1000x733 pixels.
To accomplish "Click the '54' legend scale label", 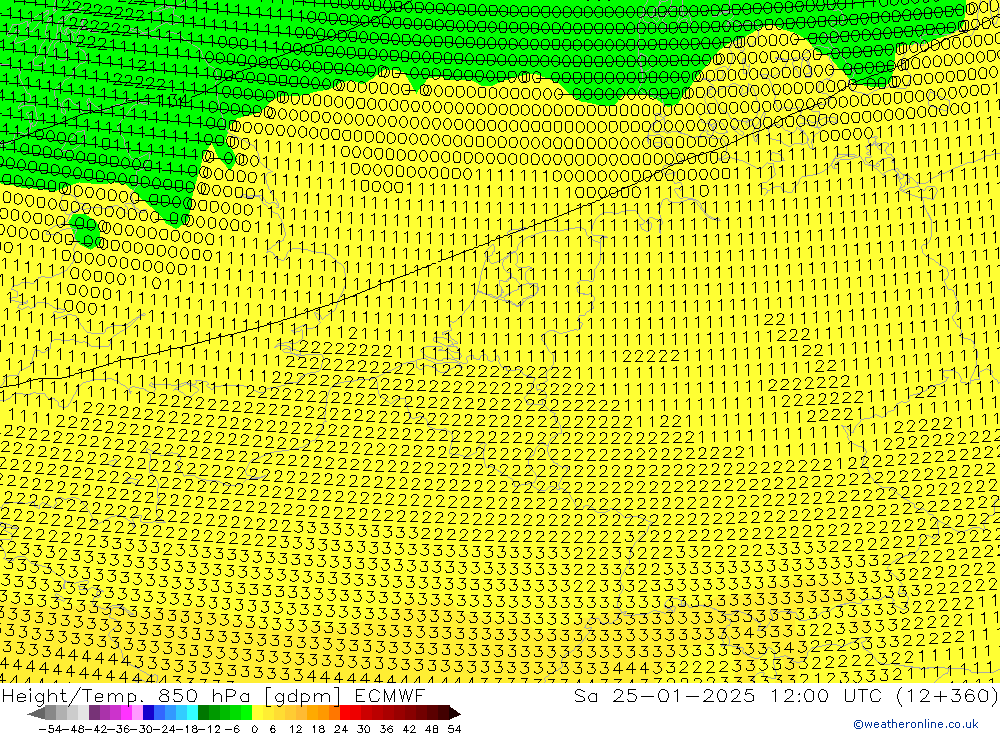I will [x=454, y=729].
